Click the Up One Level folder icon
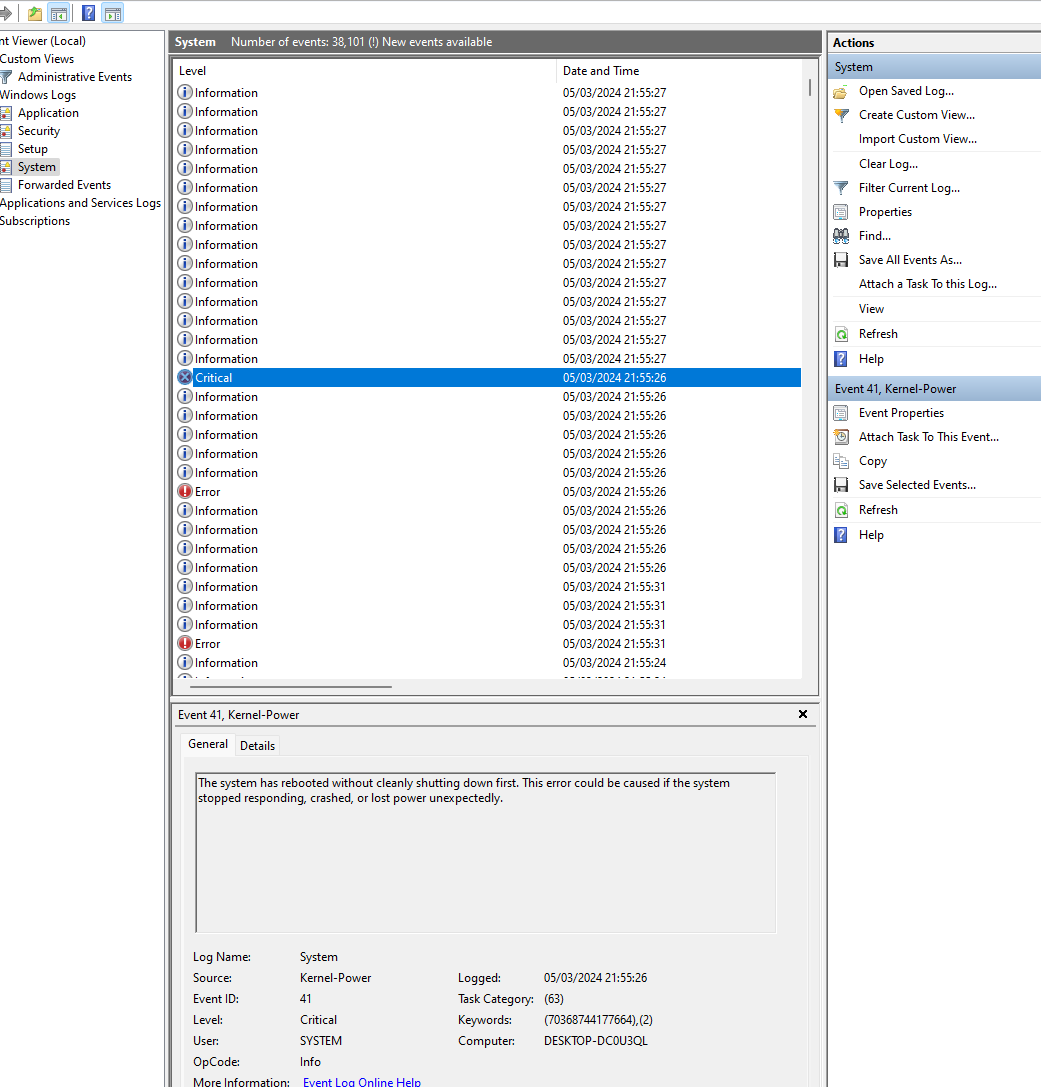This screenshot has height=1087, width=1041. coord(35,13)
